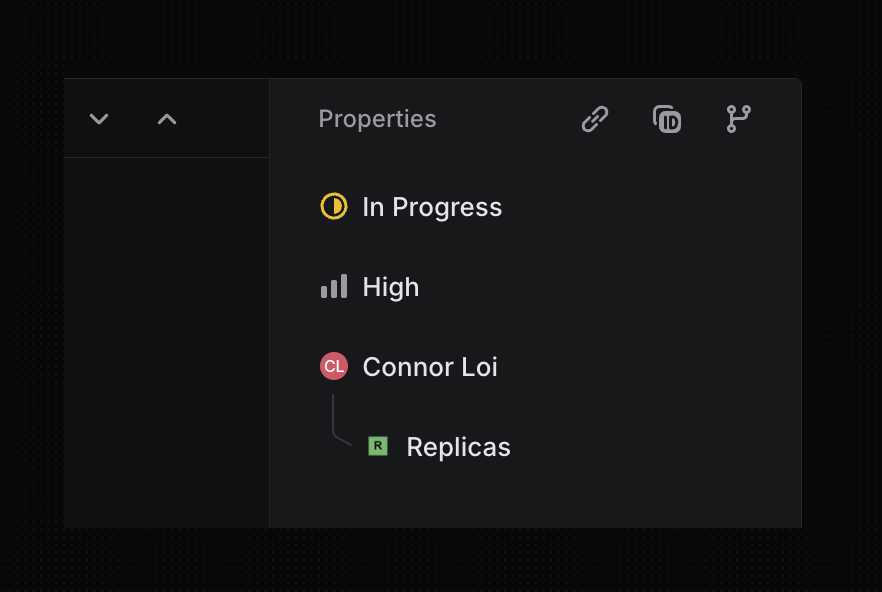Open the status dropdown showing In Progress
This screenshot has width=882, height=592.
click(432, 207)
